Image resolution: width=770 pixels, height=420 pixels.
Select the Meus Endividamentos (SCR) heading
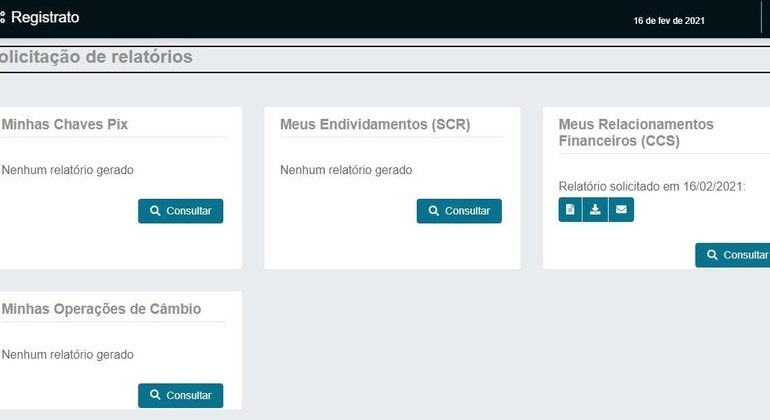pos(375,125)
